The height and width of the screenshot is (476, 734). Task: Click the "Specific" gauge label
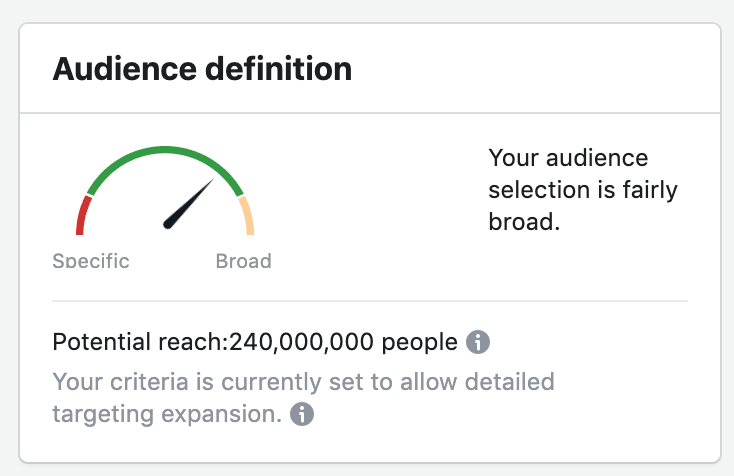coord(91,261)
